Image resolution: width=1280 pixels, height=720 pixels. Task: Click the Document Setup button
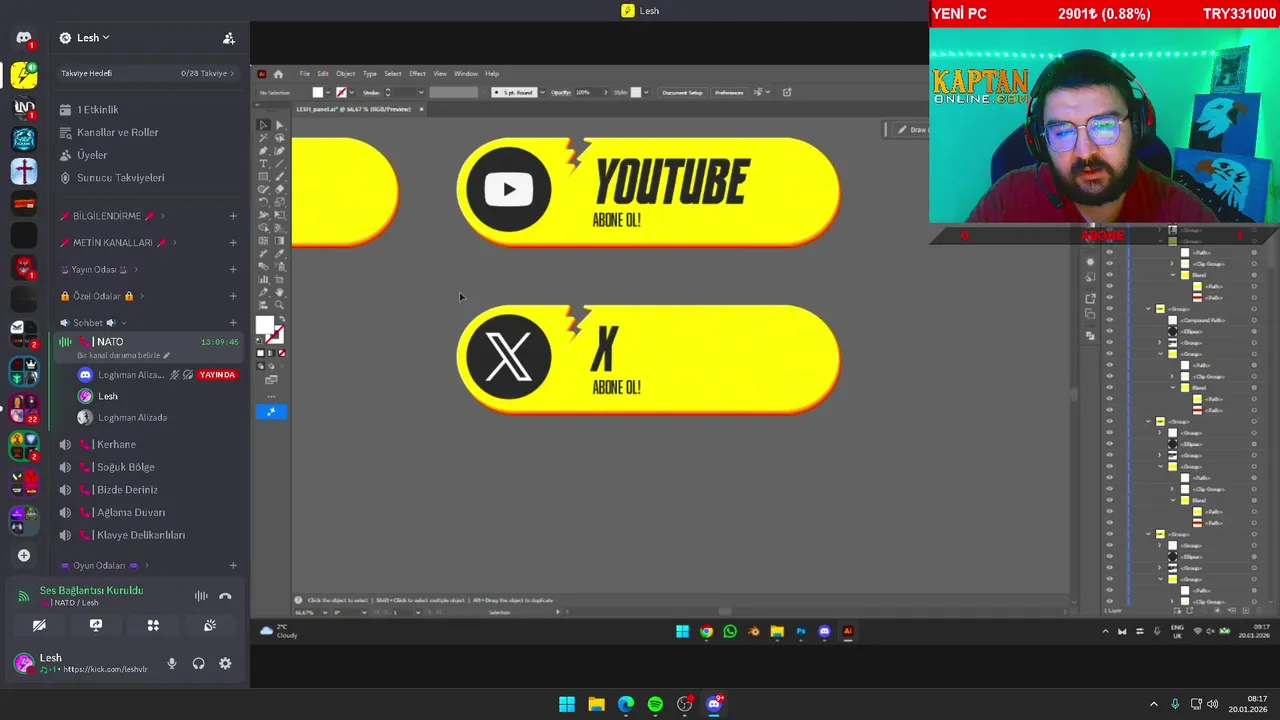click(683, 92)
